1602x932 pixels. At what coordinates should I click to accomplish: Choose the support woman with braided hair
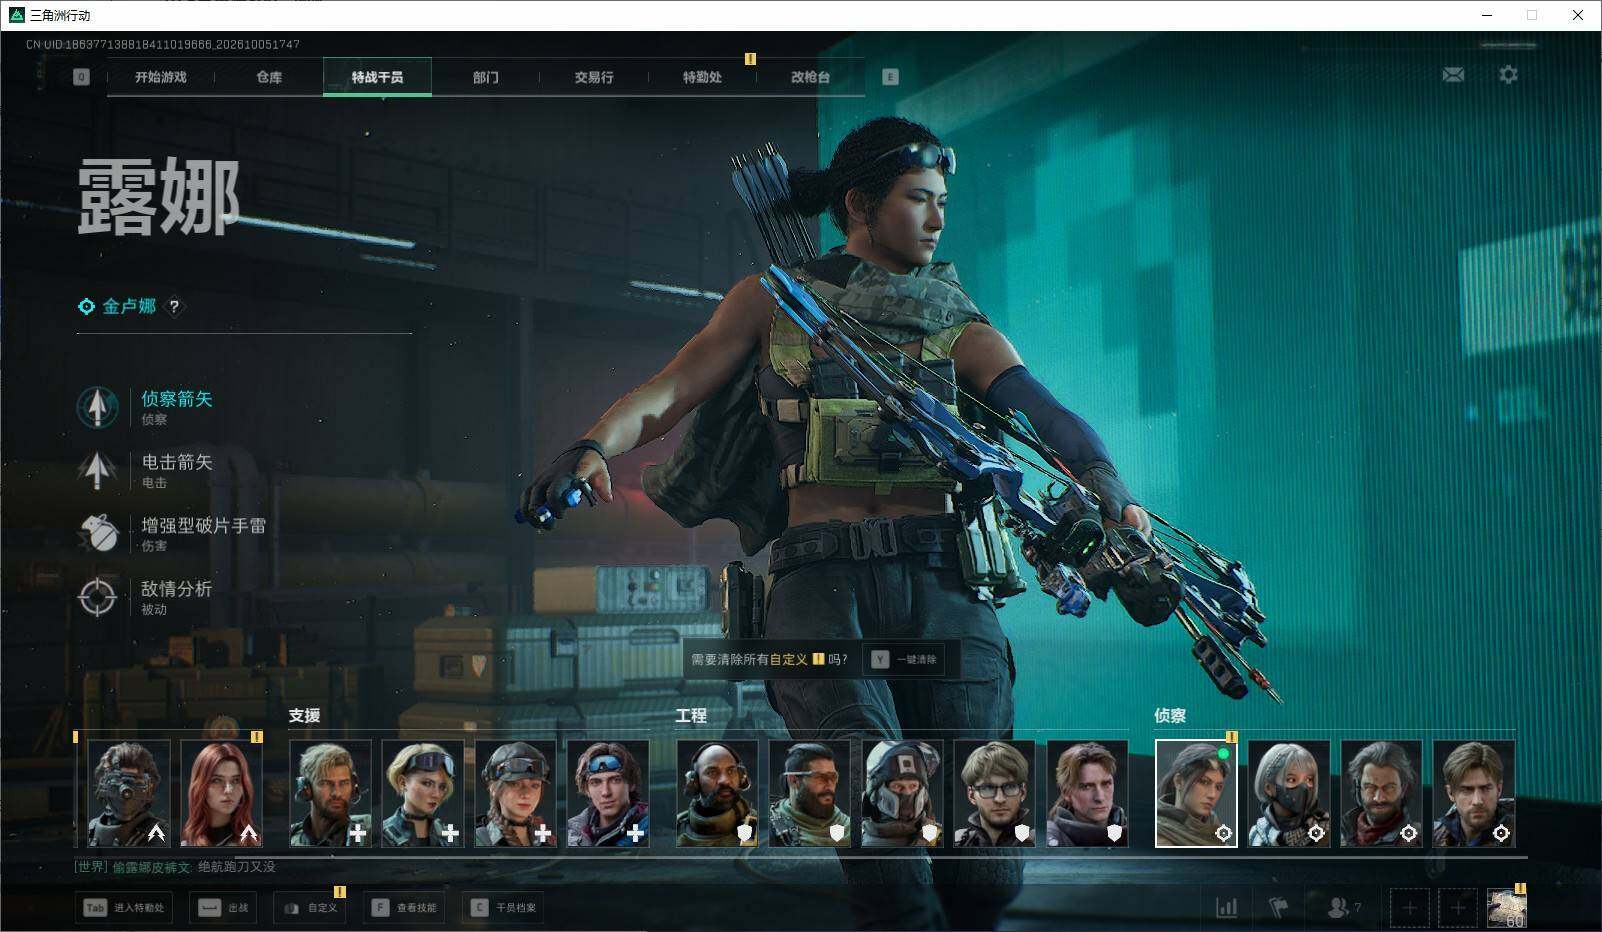coord(515,794)
